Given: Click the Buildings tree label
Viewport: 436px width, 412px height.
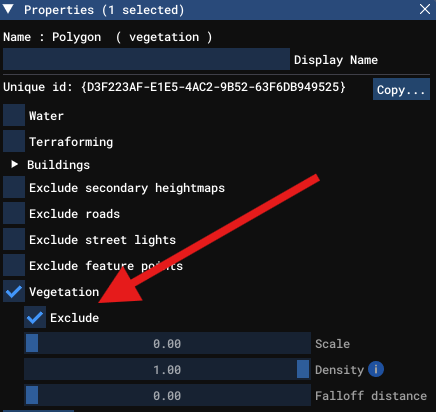Looking at the screenshot, I should click(x=59, y=165).
